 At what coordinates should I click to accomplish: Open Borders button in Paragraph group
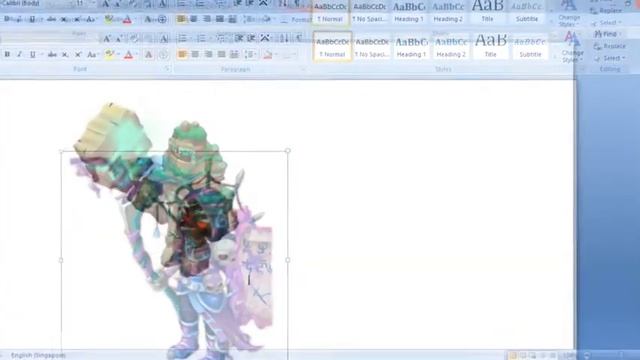(x=288, y=54)
